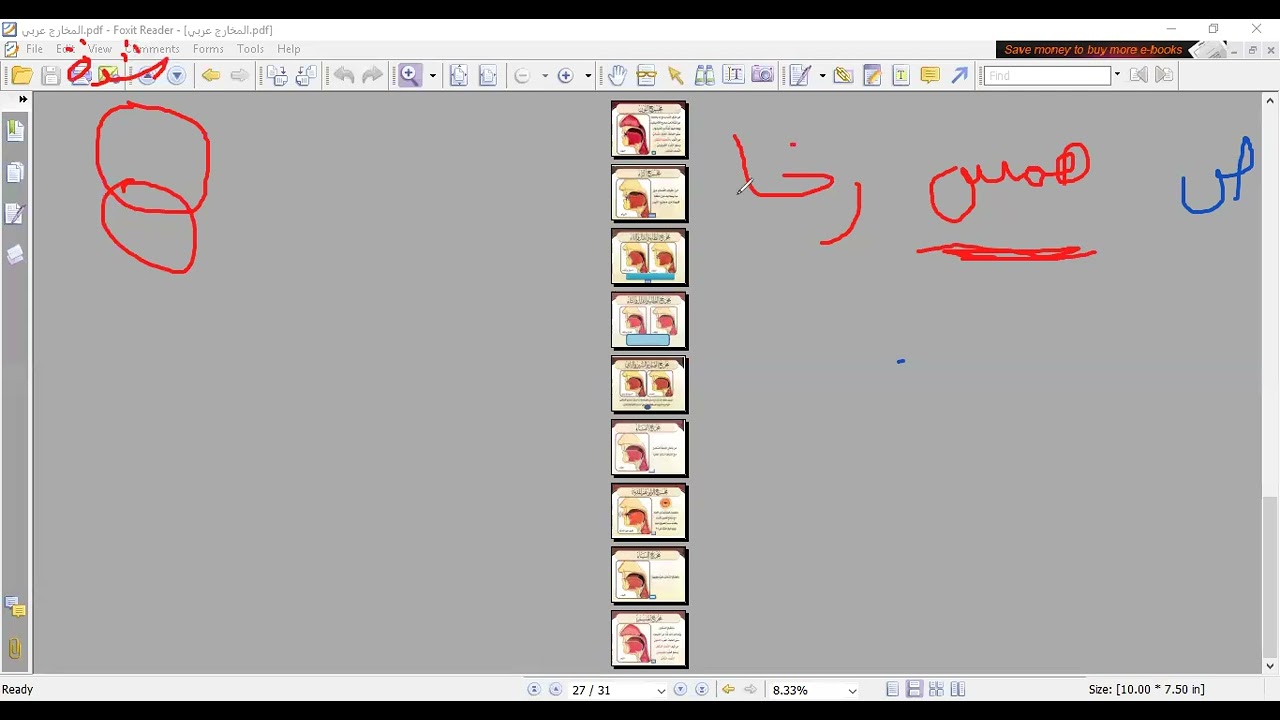Screen dimensions: 1280x720
Task: Select the topmost page thumbnail
Action: 650,130
